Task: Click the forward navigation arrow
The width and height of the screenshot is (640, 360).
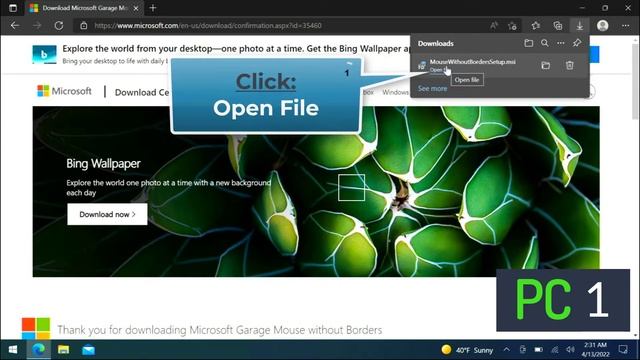Action: (37, 25)
